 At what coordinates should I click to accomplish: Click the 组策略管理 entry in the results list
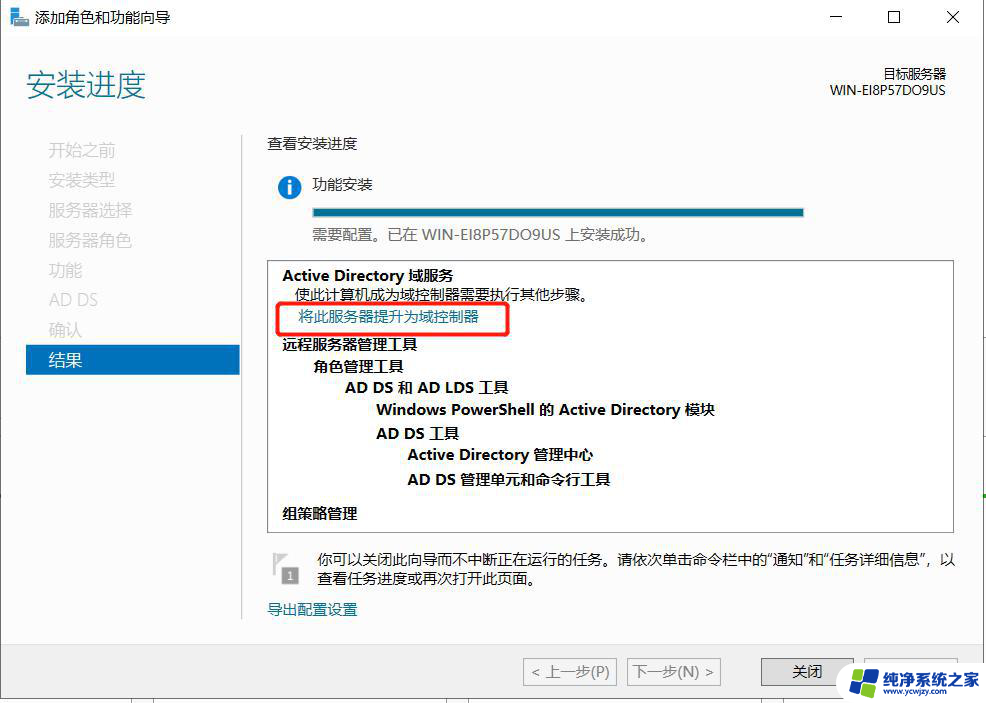click(319, 514)
